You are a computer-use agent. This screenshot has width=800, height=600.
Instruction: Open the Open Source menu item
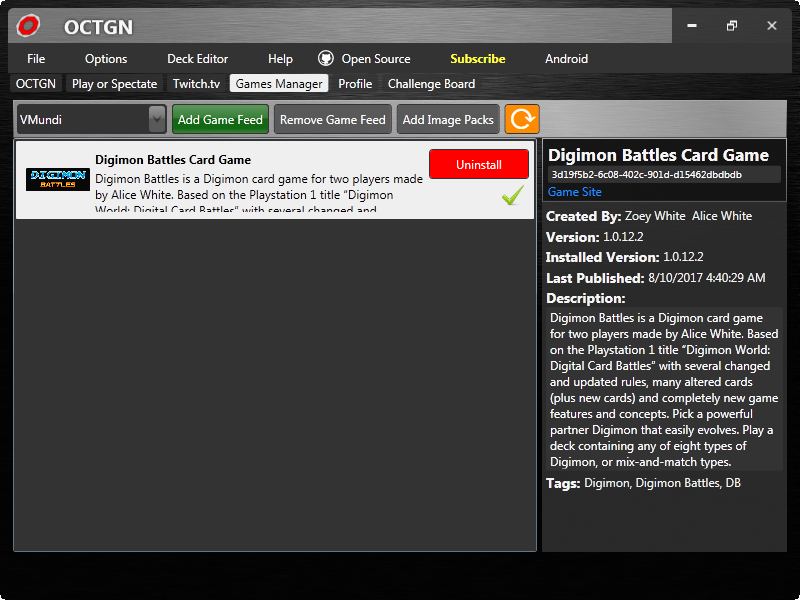376,59
